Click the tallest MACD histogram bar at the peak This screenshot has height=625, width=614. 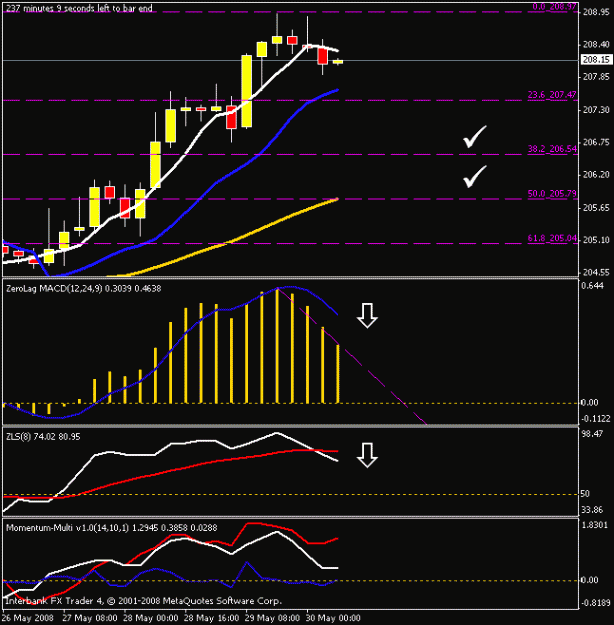pyautogui.click(x=277, y=346)
